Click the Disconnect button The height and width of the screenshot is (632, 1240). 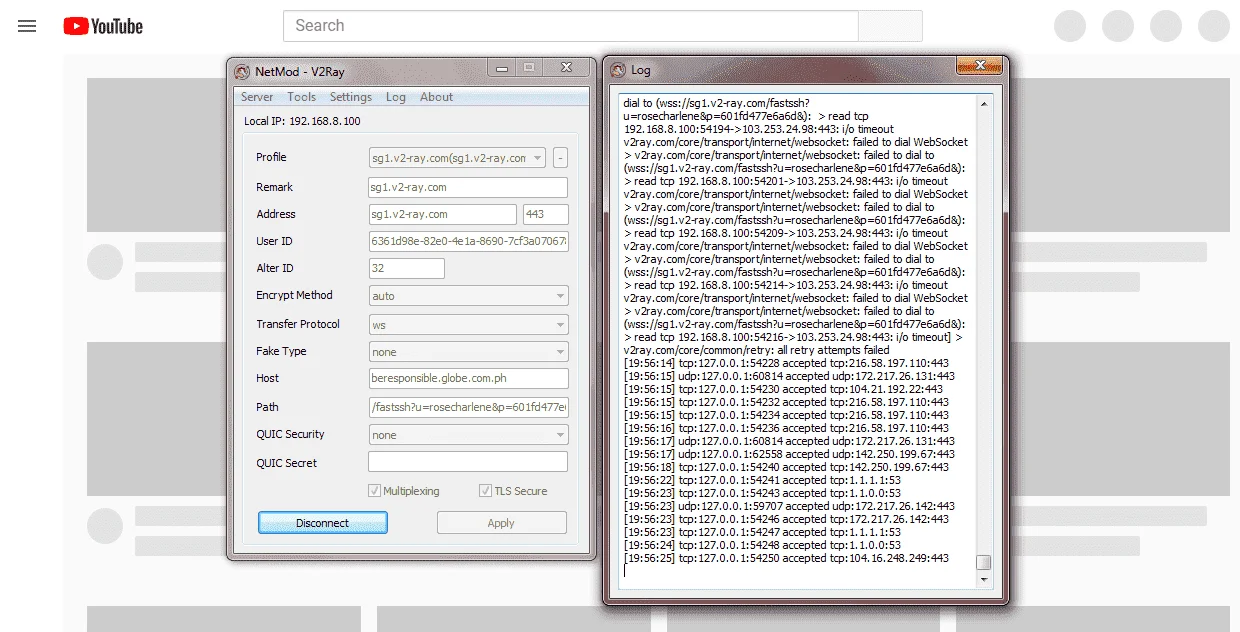pyautogui.click(x=323, y=523)
